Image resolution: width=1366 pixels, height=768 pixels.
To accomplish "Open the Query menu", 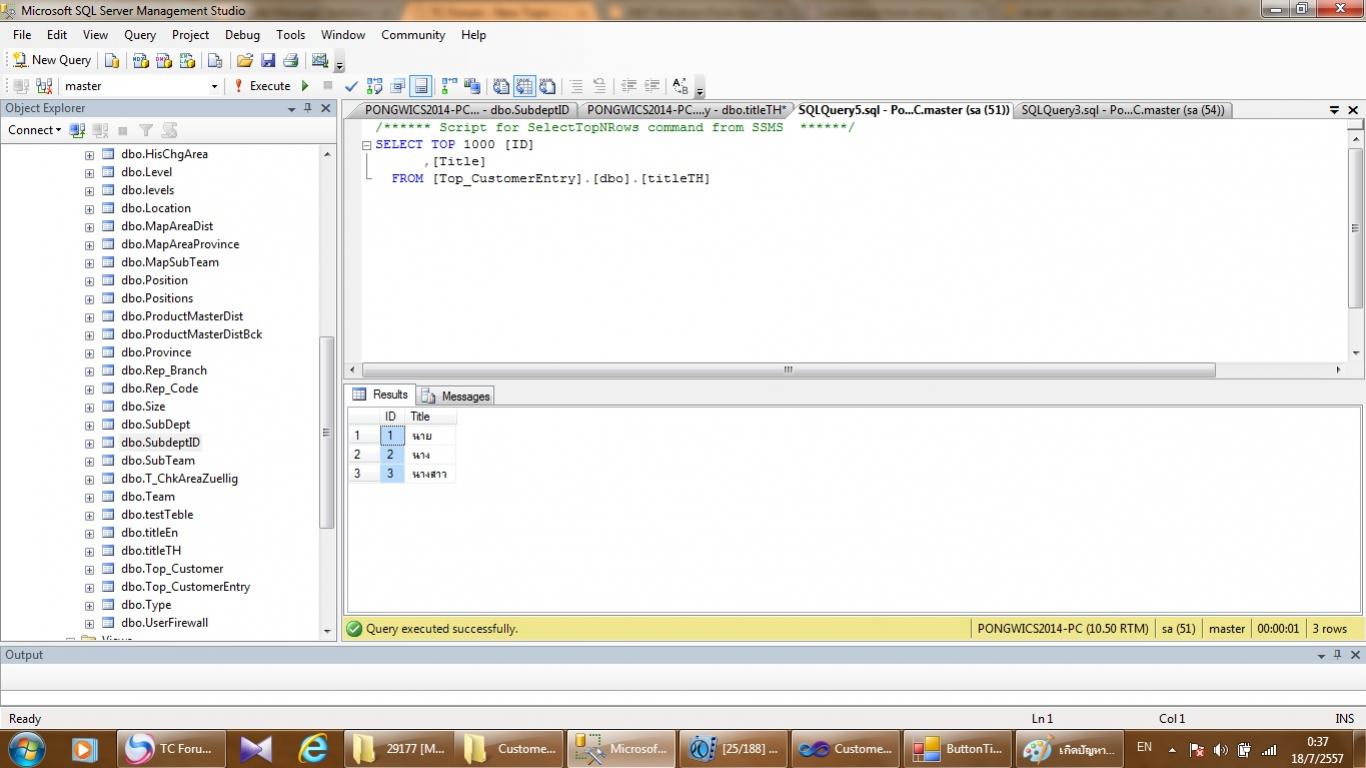I will (x=140, y=35).
